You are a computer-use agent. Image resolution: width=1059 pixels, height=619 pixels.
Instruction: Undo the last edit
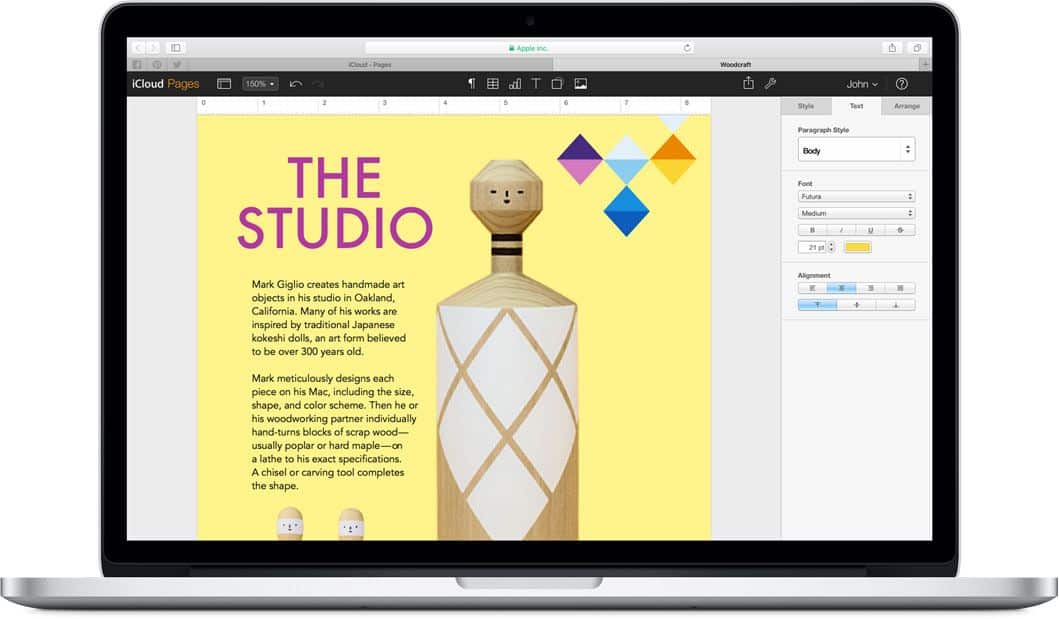tap(295, 84)
